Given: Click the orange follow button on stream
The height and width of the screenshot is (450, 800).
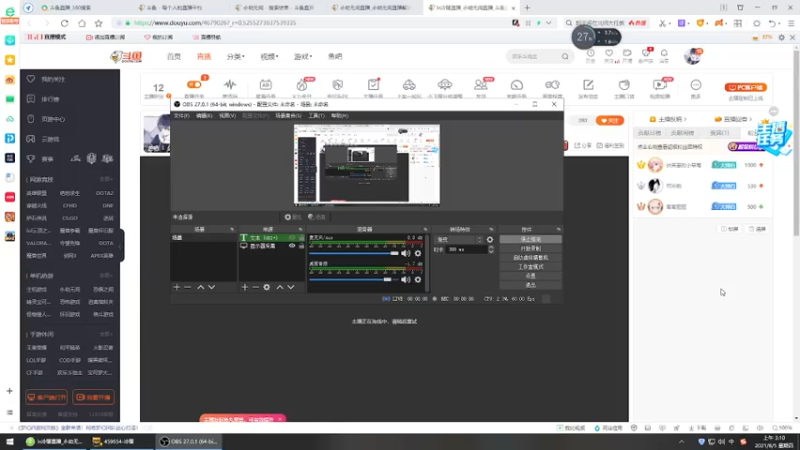Looking at the screenshot, I should pos(610,120).
